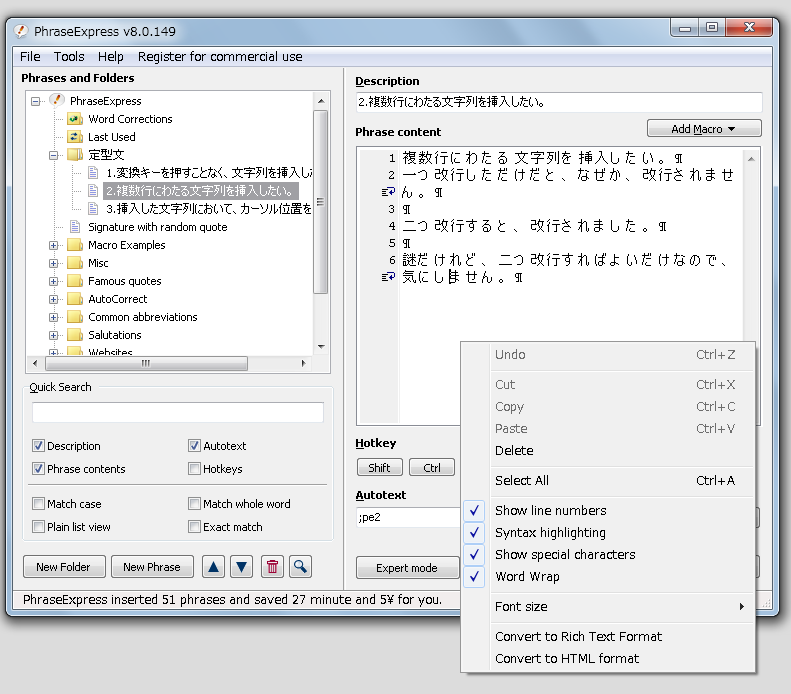Click the New Phrase button
The width and height of the screenshot is (791, 694).
point(151,567)
